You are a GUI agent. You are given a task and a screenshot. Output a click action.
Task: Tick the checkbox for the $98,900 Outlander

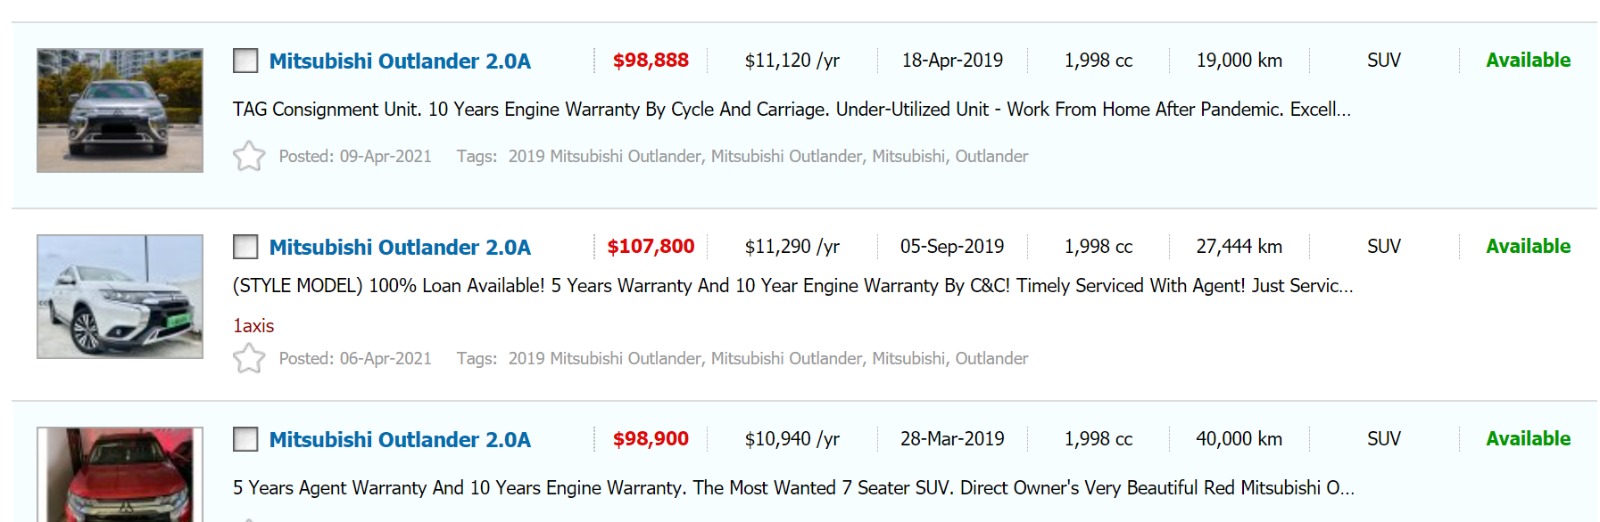click(245, 439)
